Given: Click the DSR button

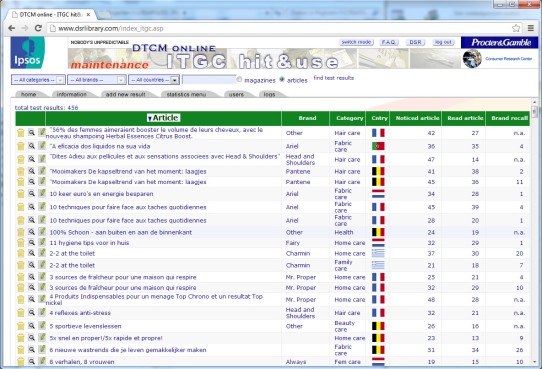Looking at the screenshot, I should [x=415, y=42].
